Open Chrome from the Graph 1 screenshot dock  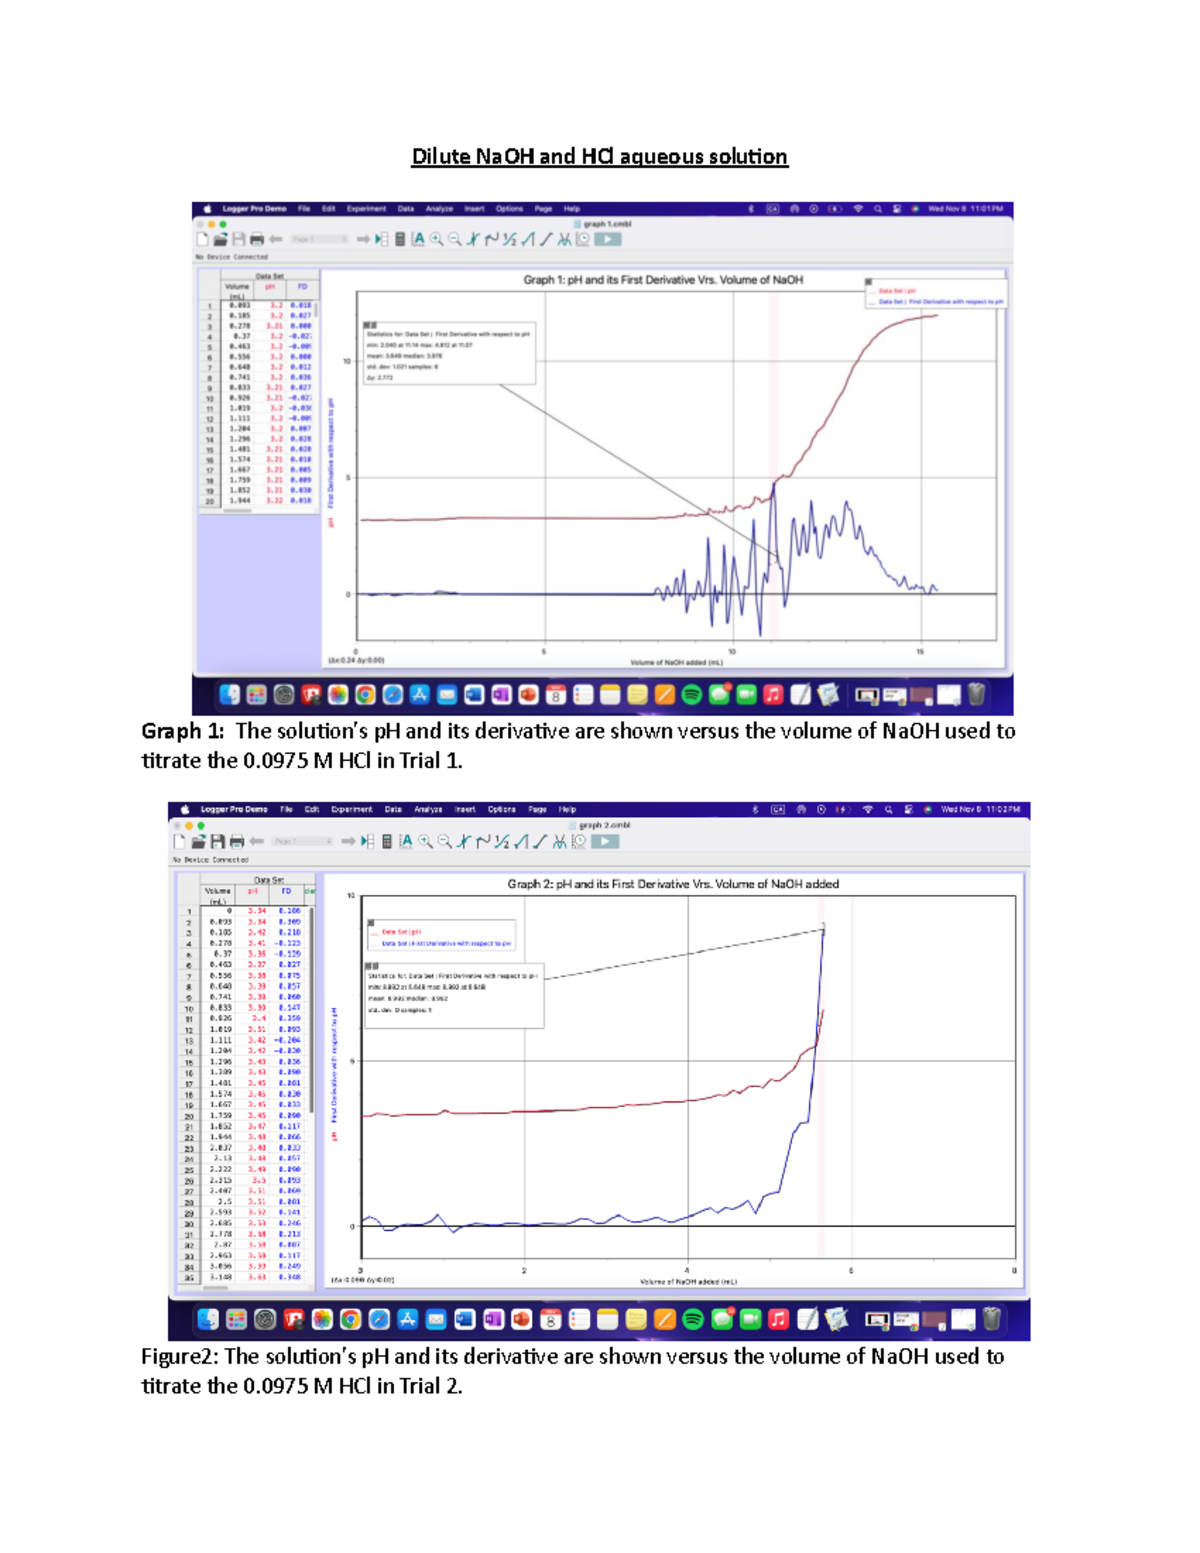pyautogui.click(x=366, y=695)
